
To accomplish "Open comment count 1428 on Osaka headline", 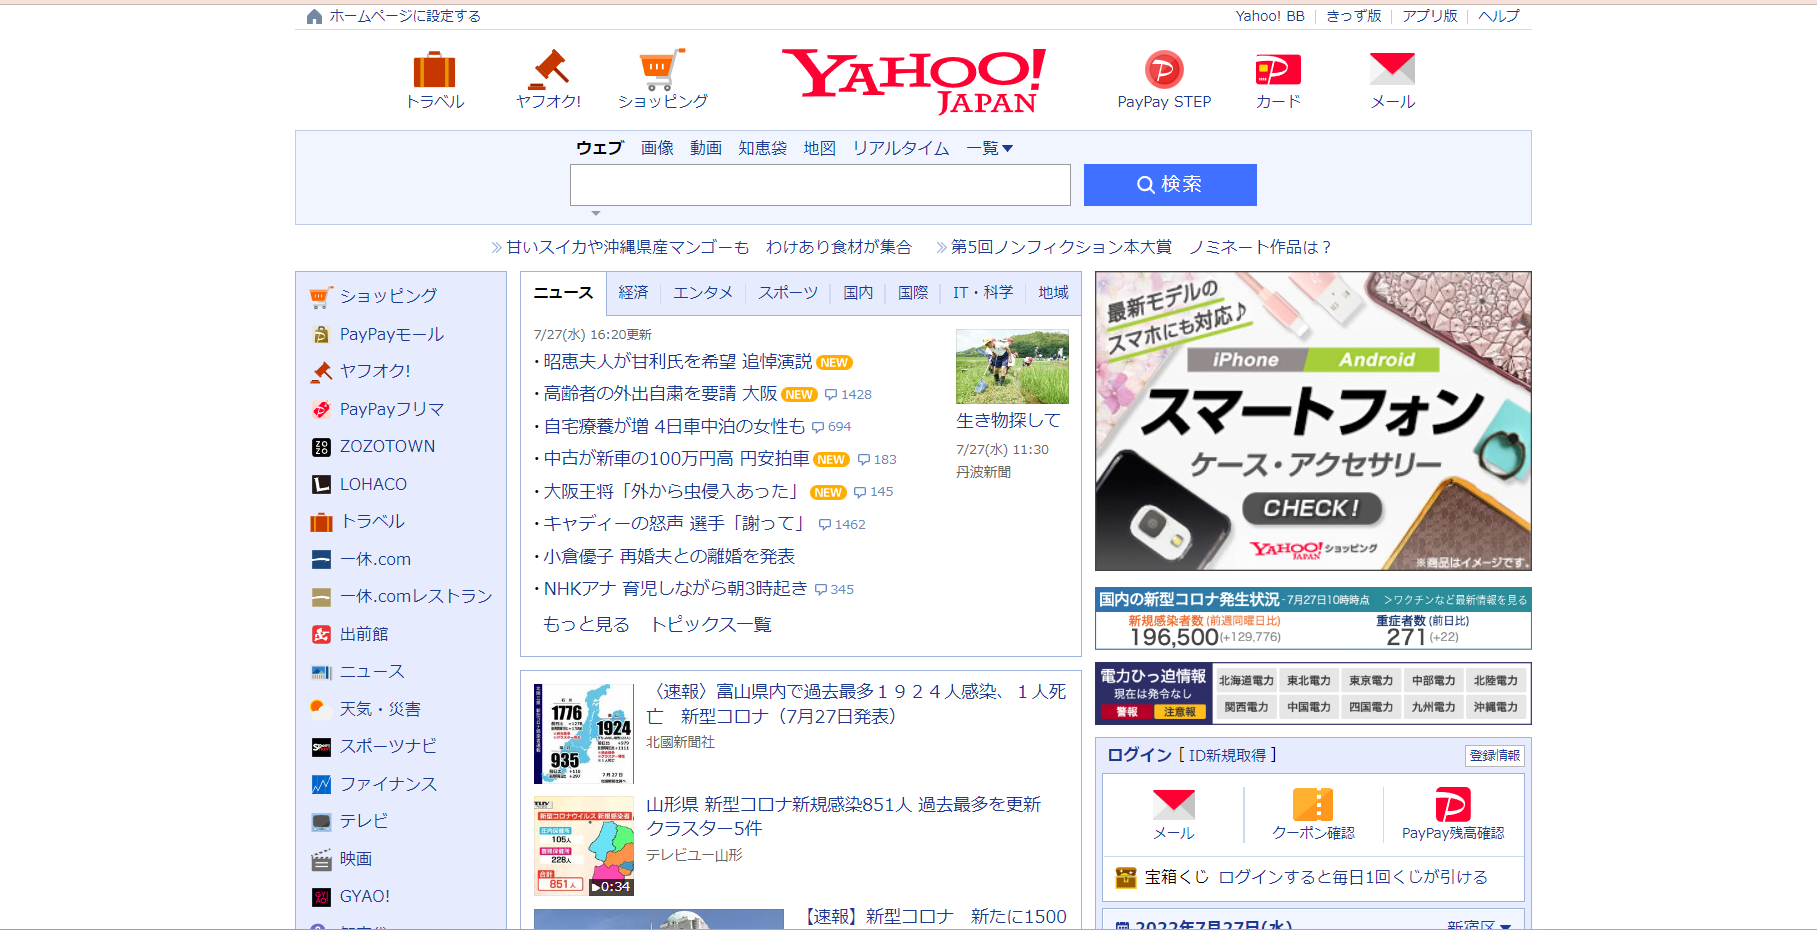I will [848, 394].
